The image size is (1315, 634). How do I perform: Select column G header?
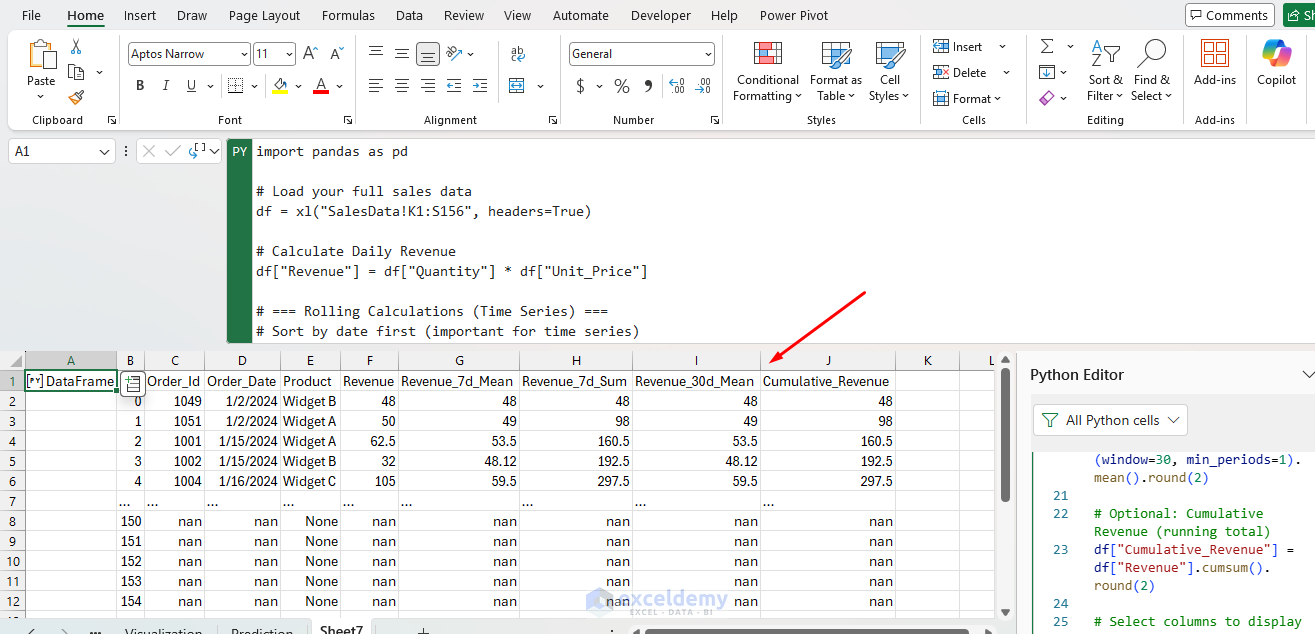pyautogui.click(x=458, y=360)
